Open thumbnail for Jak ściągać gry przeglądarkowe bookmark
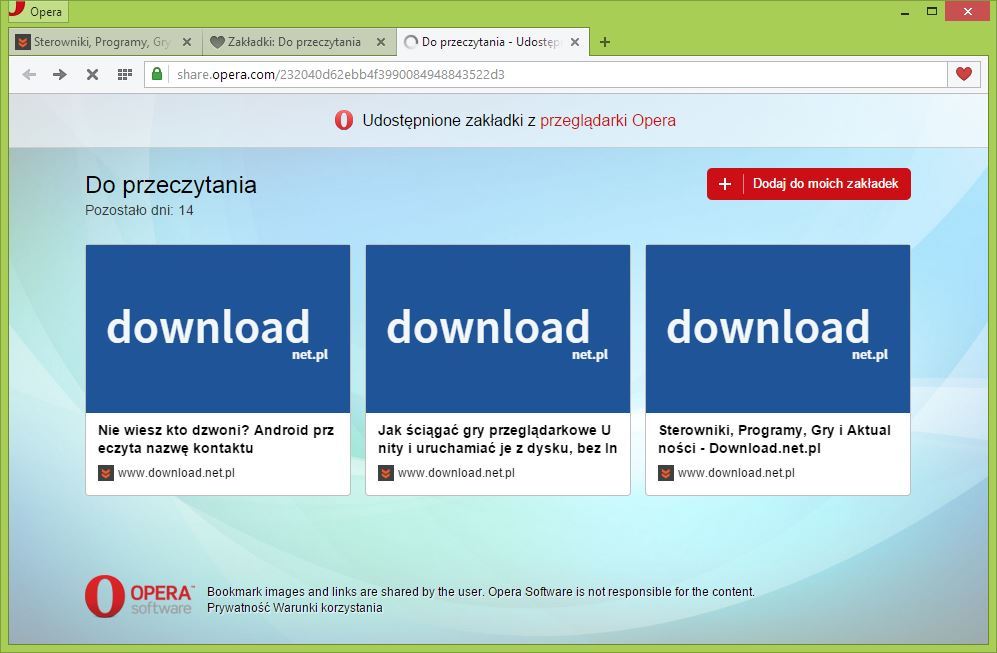997x653 pixels. [x=498, y=329]
